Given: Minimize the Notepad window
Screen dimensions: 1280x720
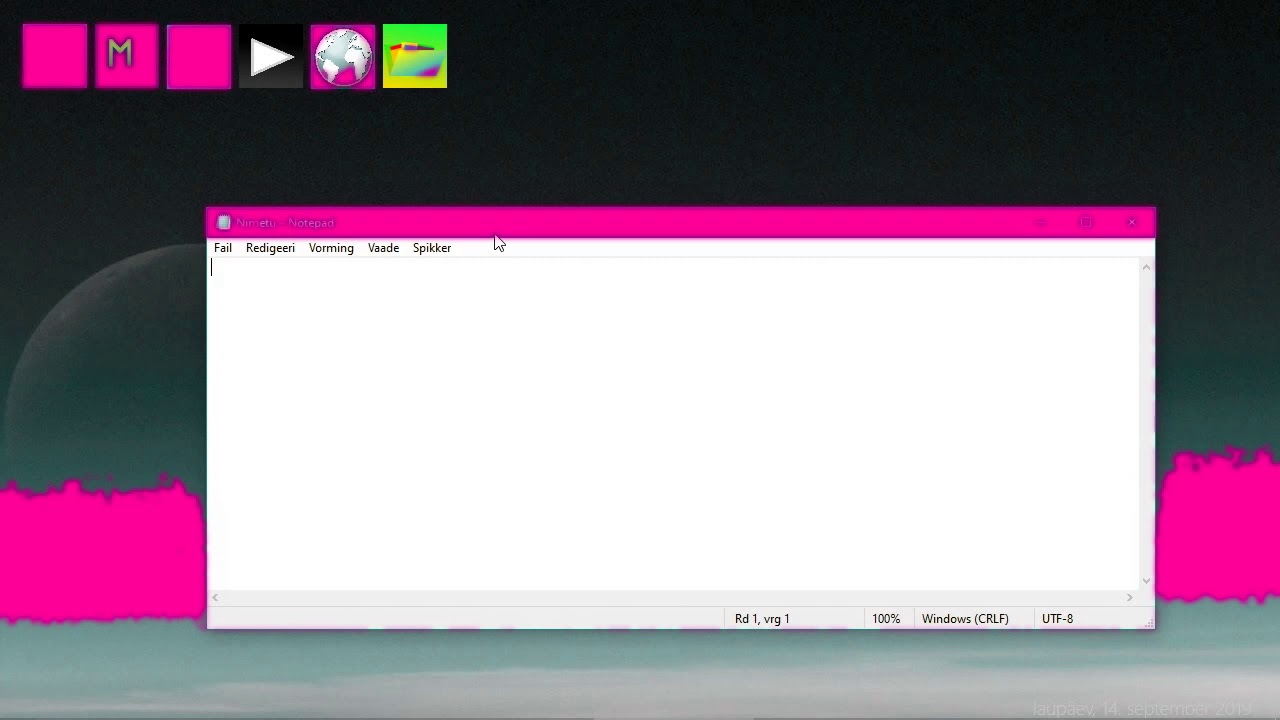Looking at the screenshot, I should tap(1040, 223).
